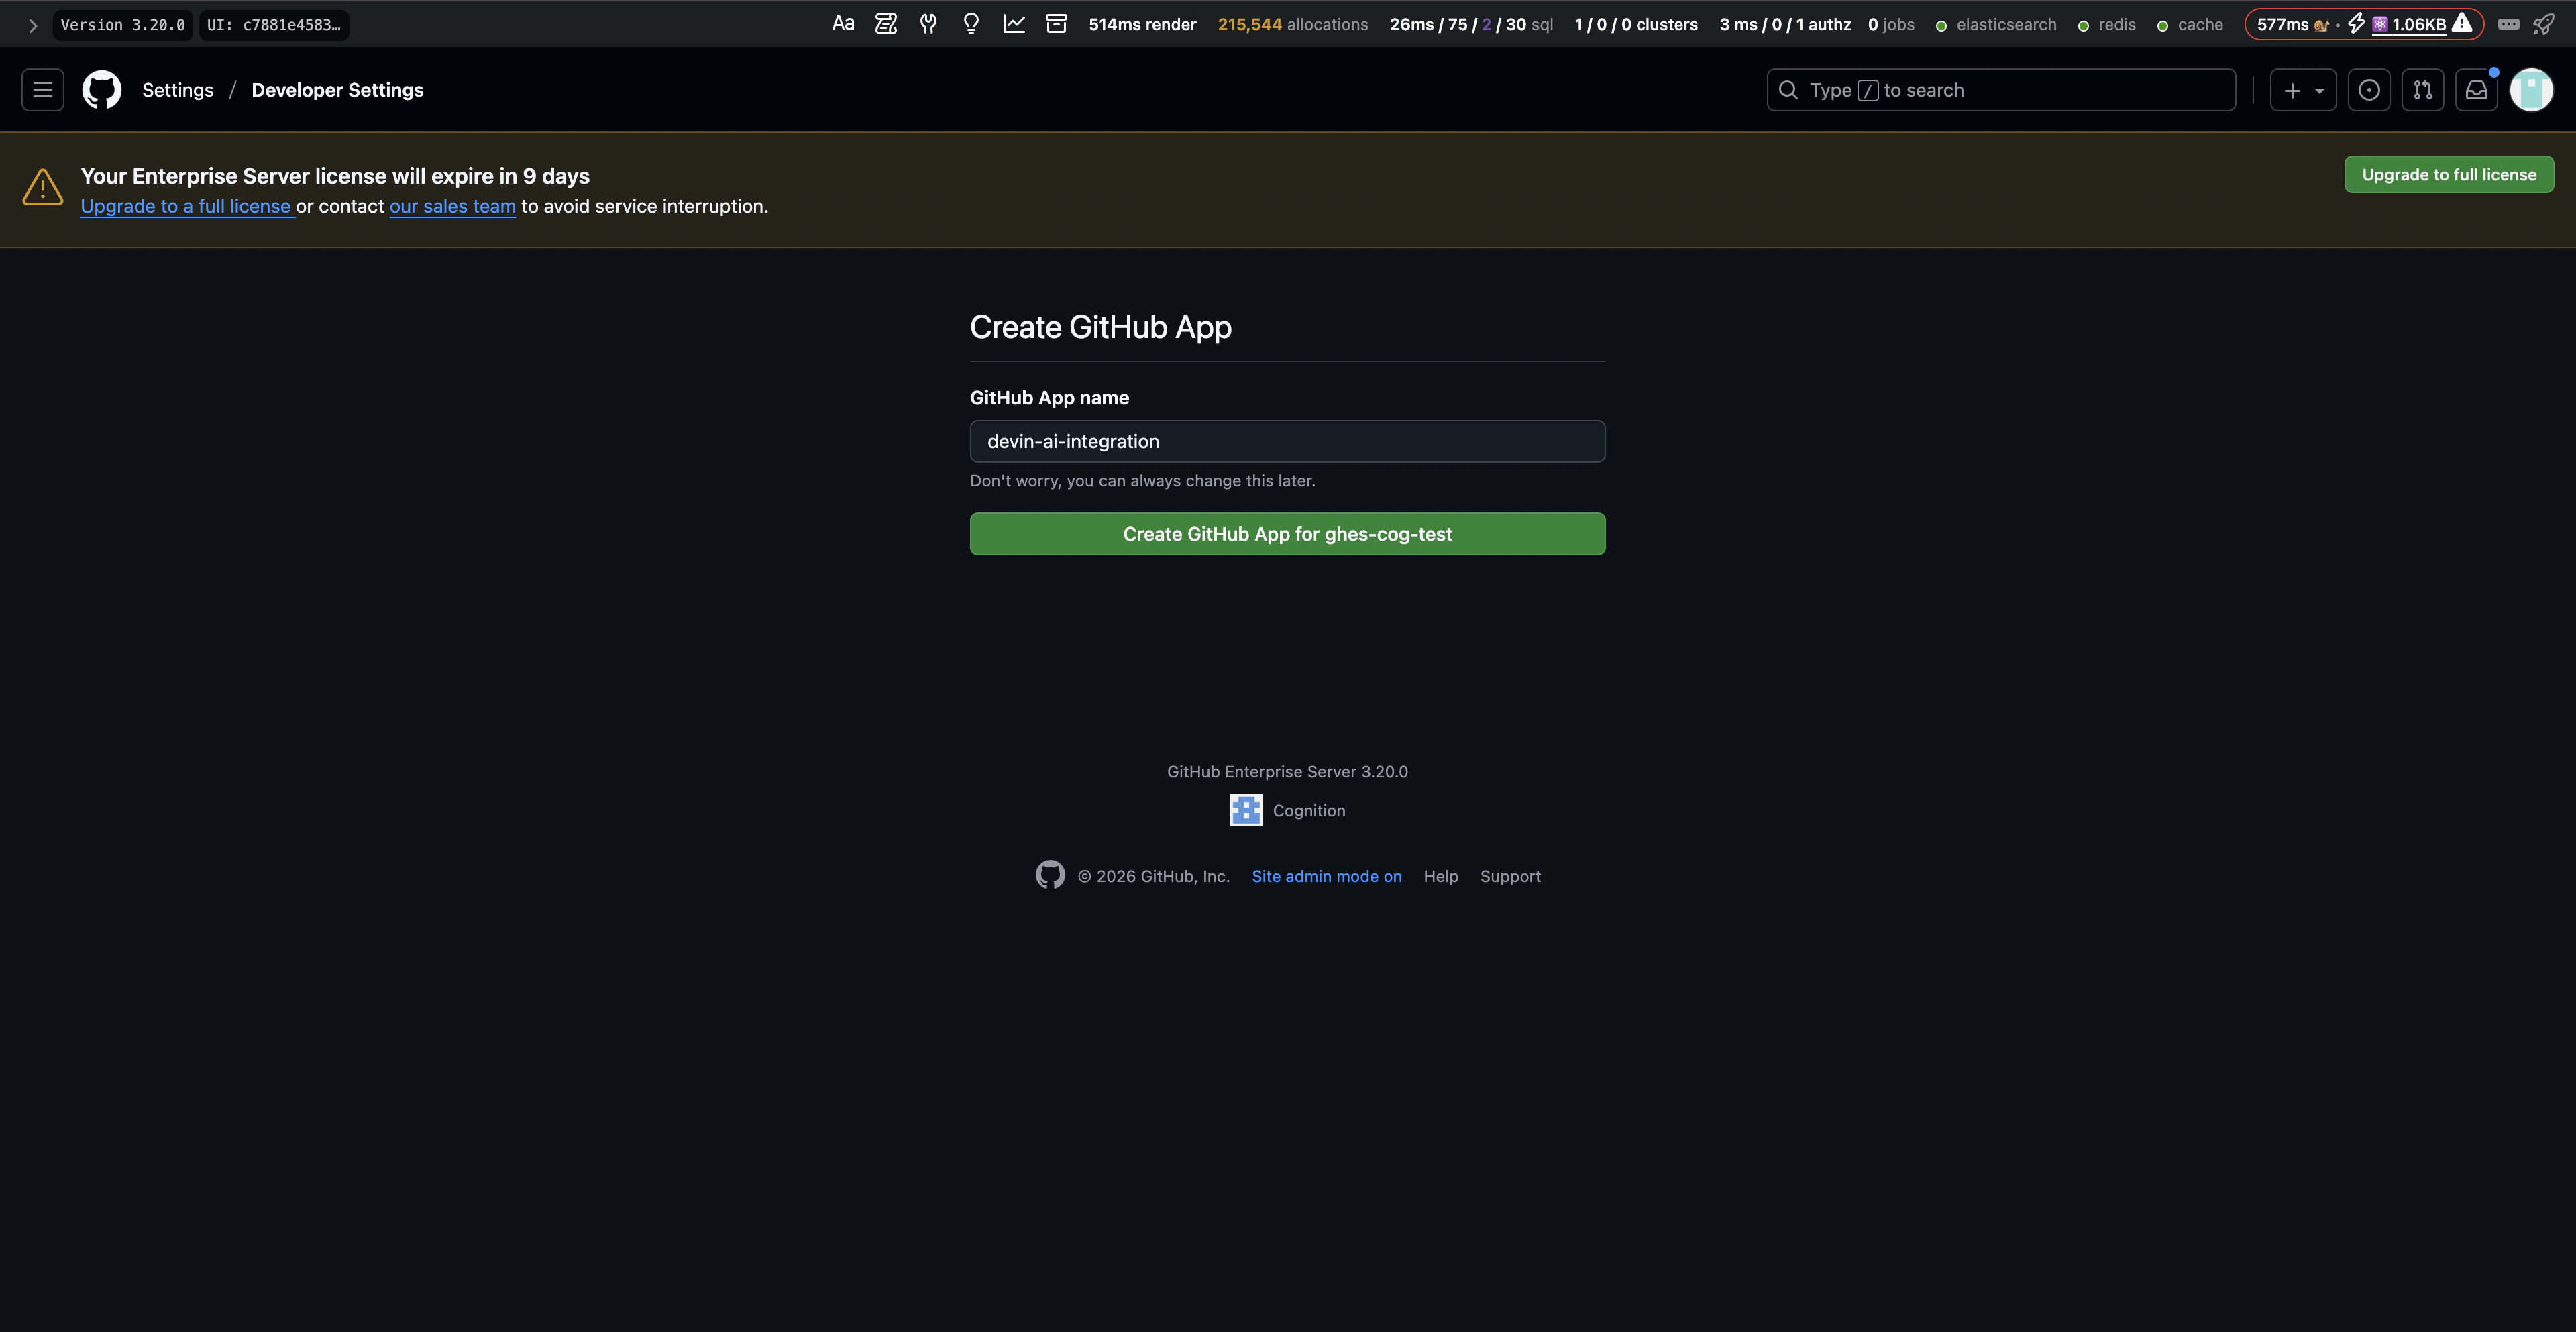The height and width of the screenshot is (1332, 2576).
Task: Open the Help footer link
Action: click(1441, 876)
